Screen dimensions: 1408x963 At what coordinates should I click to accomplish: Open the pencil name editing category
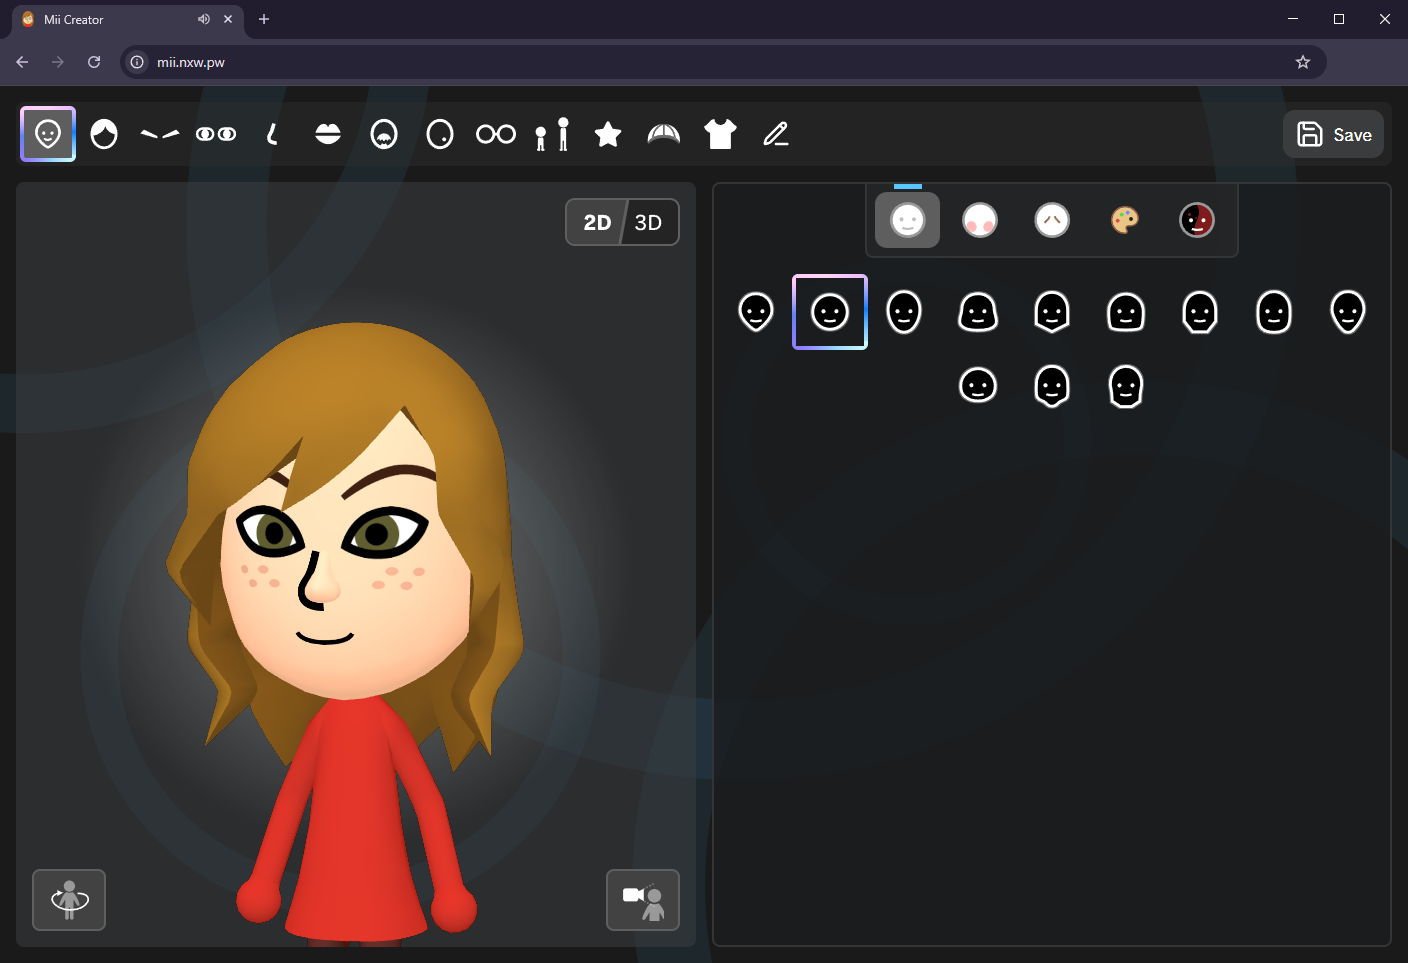click(x=776, y=134)
